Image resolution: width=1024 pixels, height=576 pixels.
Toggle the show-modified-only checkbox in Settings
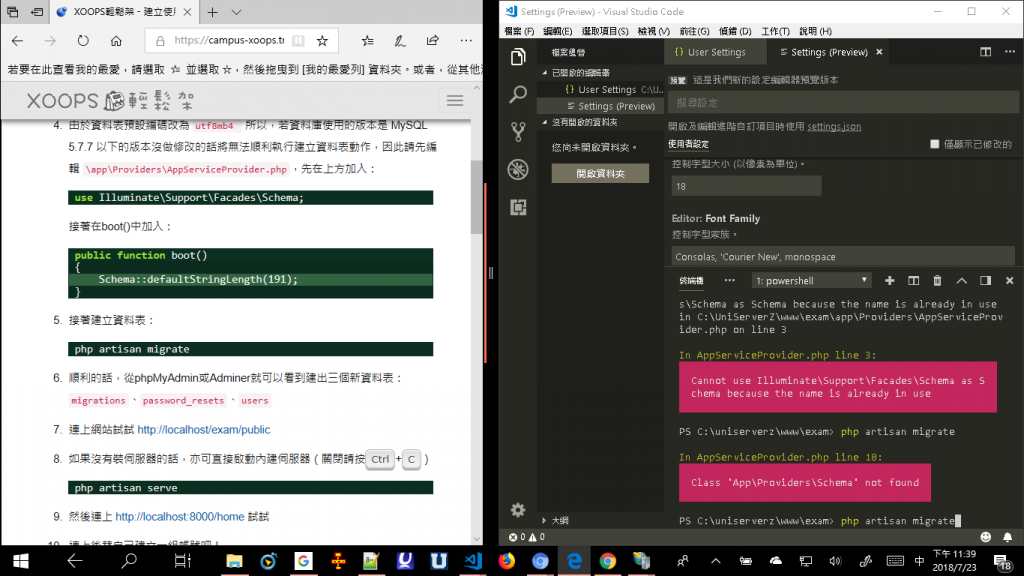(935, 144)
